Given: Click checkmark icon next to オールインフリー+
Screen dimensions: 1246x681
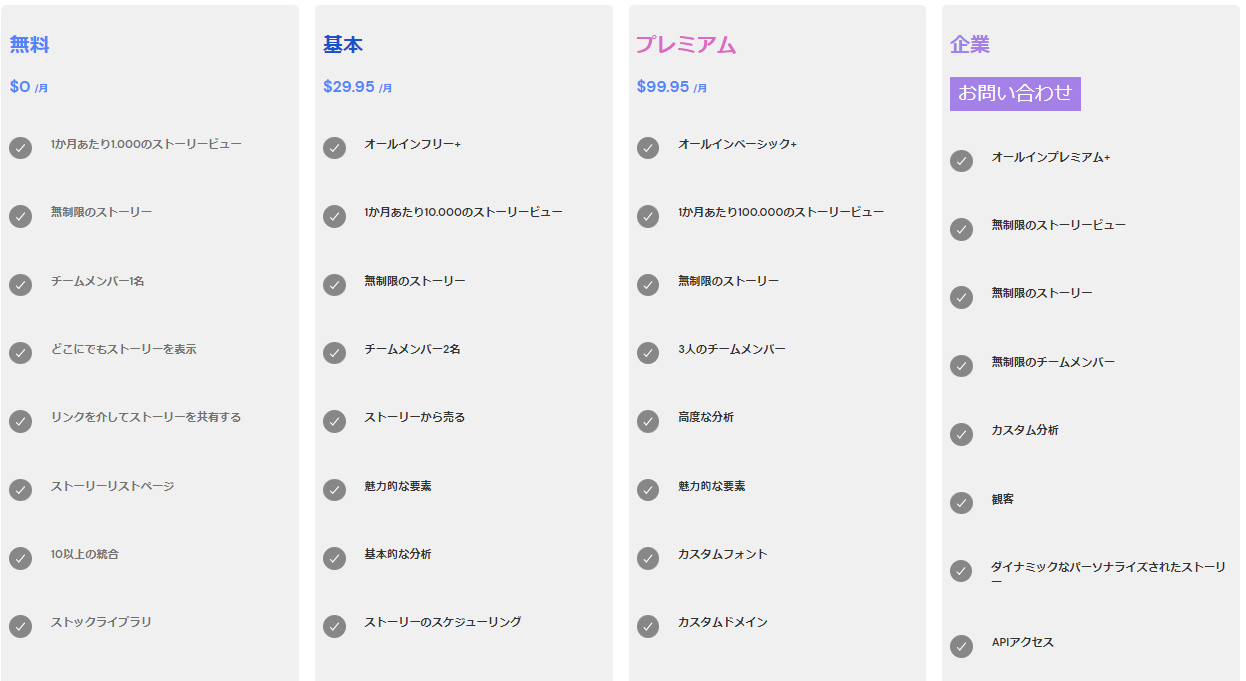Looking at the screenshot, I should pyautogui.click(x=334, y=148).
